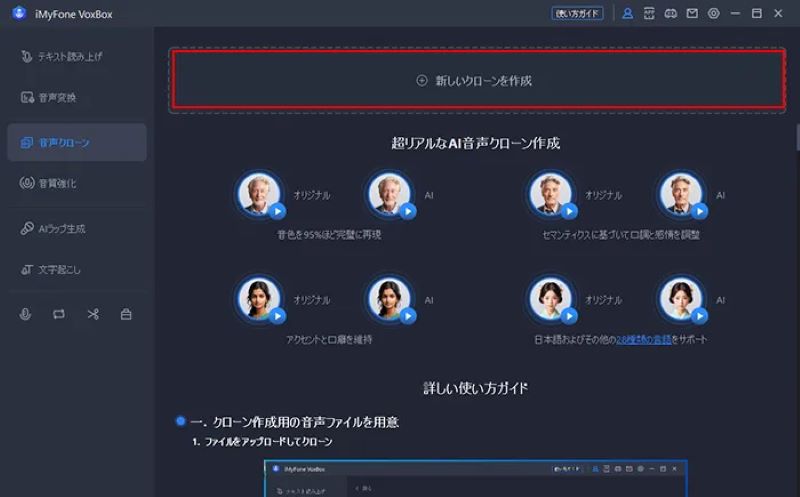Play the original sample for セマンティクスに基づいて口調と感情を調整

point(569,211)
